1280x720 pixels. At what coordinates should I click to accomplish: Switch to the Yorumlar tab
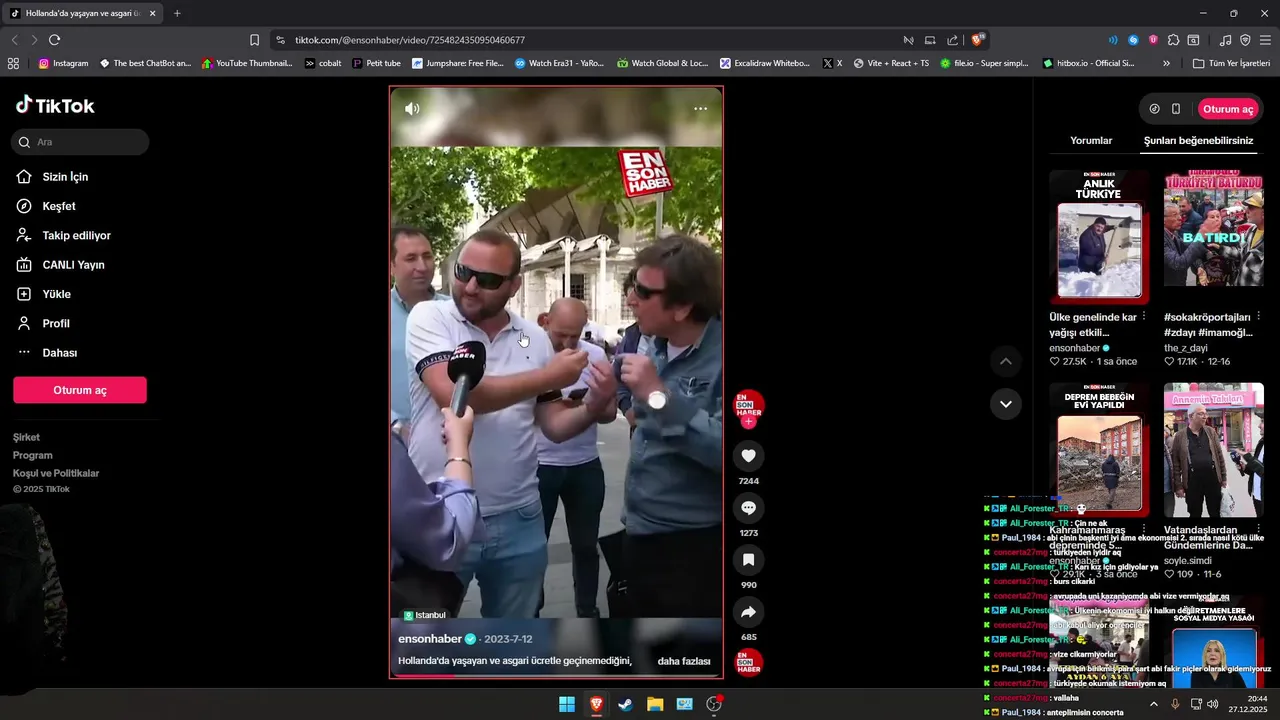[1091, 141]
